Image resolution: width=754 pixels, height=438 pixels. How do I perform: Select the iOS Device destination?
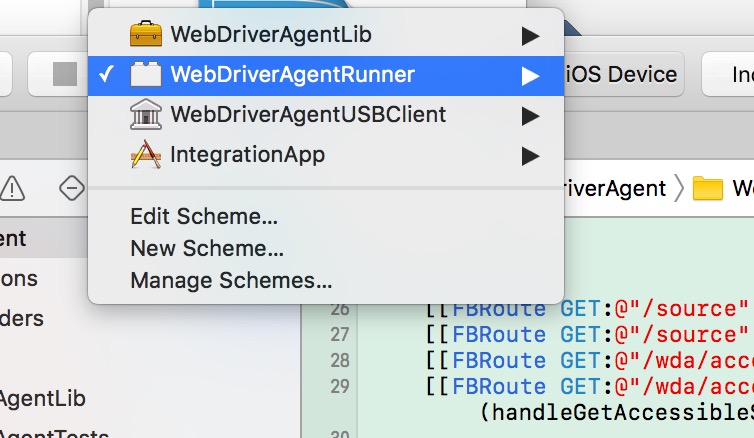[x=621, y=75]
